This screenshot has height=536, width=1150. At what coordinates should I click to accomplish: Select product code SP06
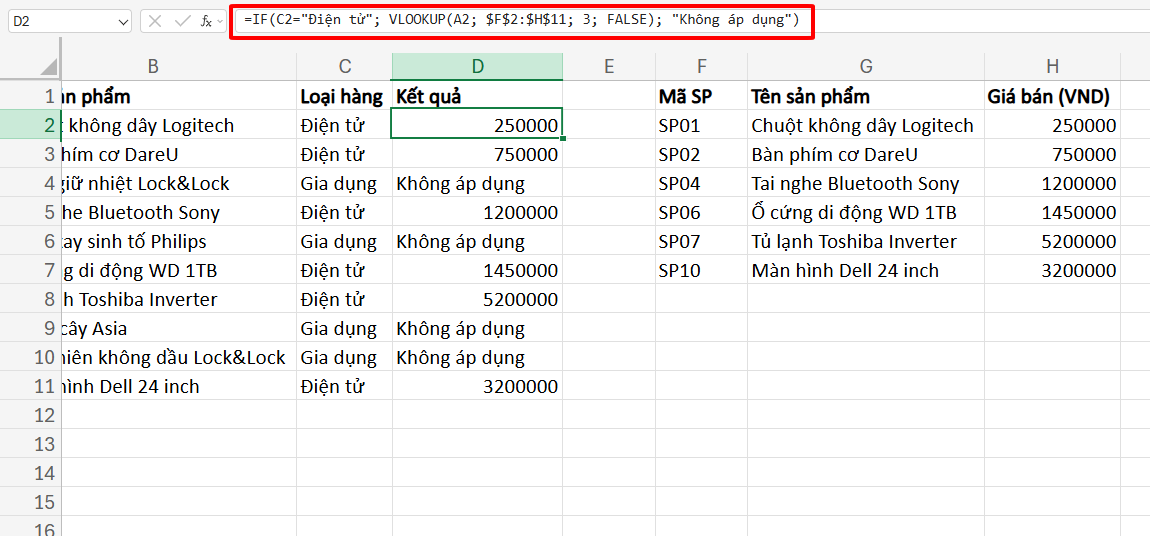point(701,213)
